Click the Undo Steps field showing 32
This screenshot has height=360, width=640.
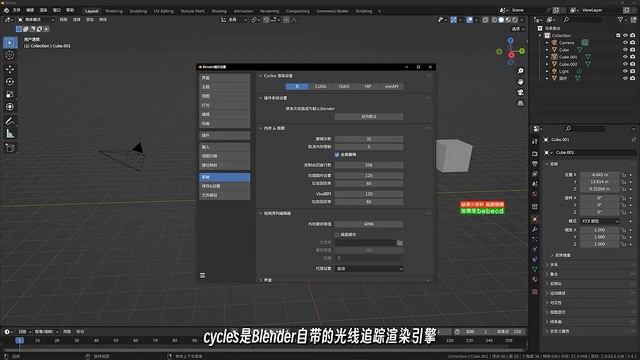click(x=369, y=139)
